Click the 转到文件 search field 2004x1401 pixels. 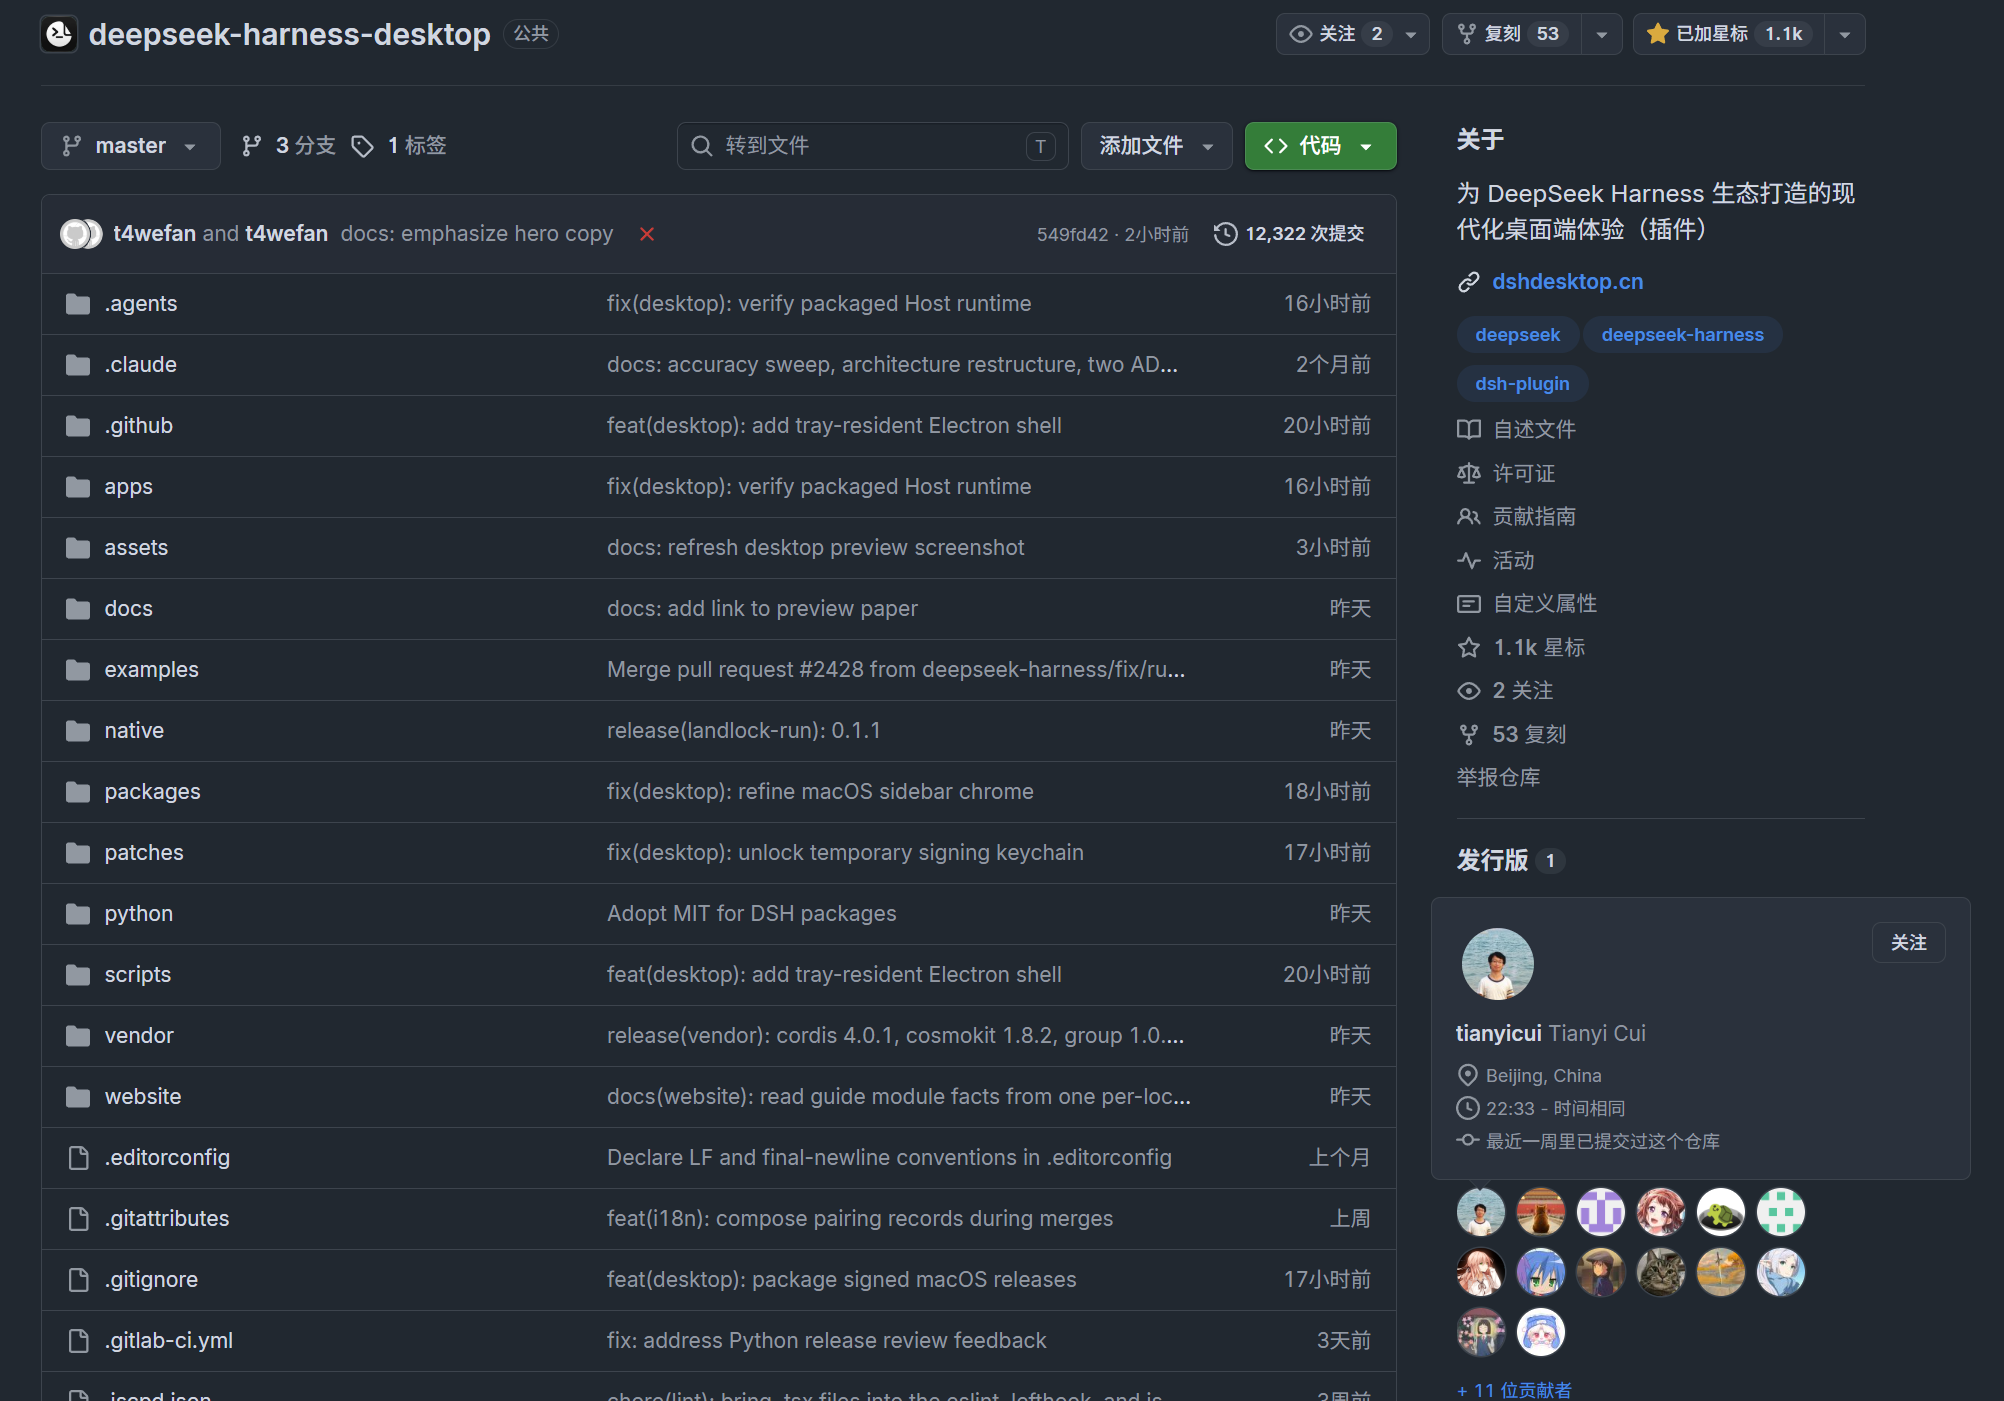(x=872, y=146)
